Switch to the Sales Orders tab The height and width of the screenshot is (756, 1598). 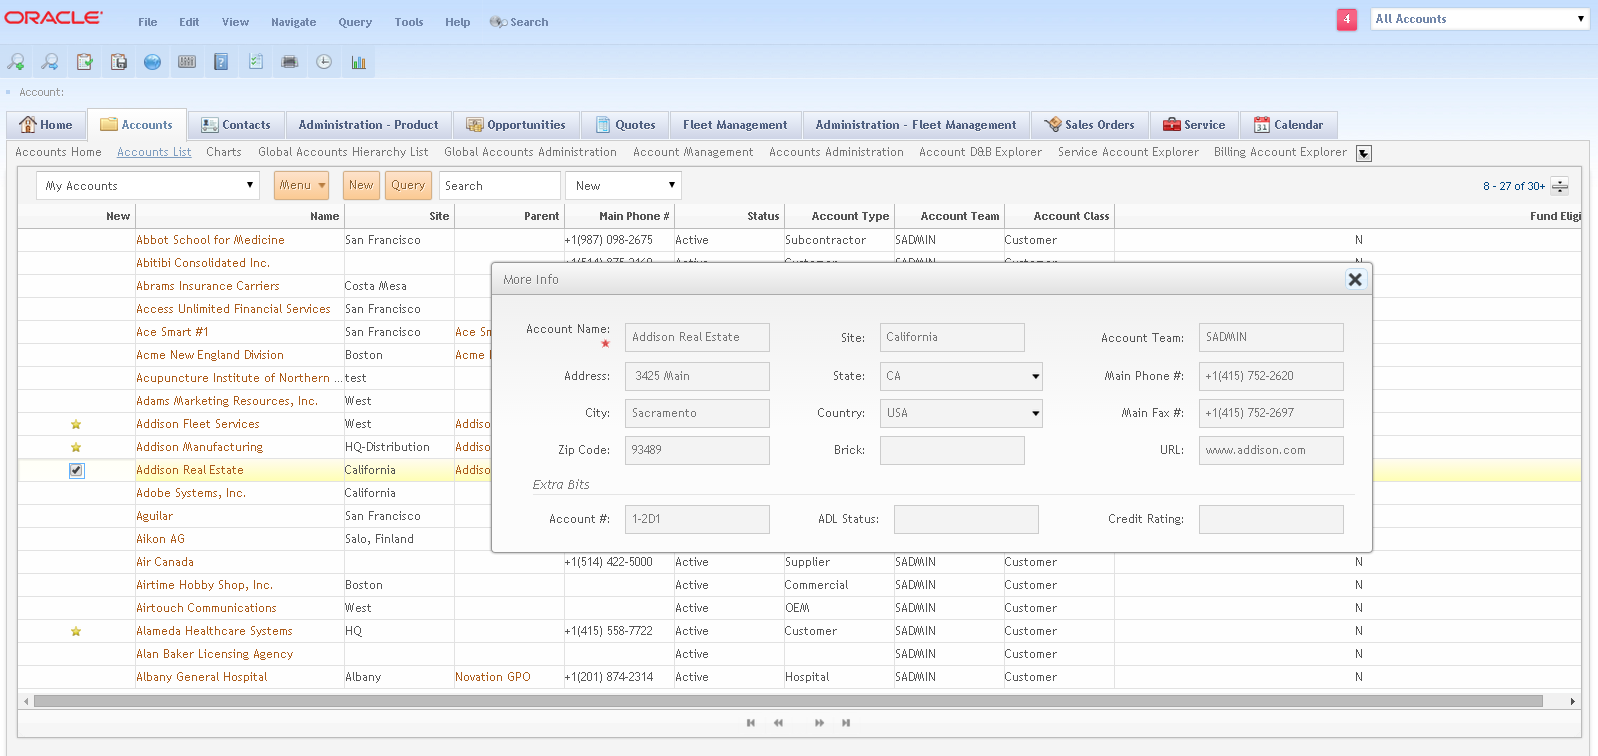pyautogui.click(x=1089, y=125)
